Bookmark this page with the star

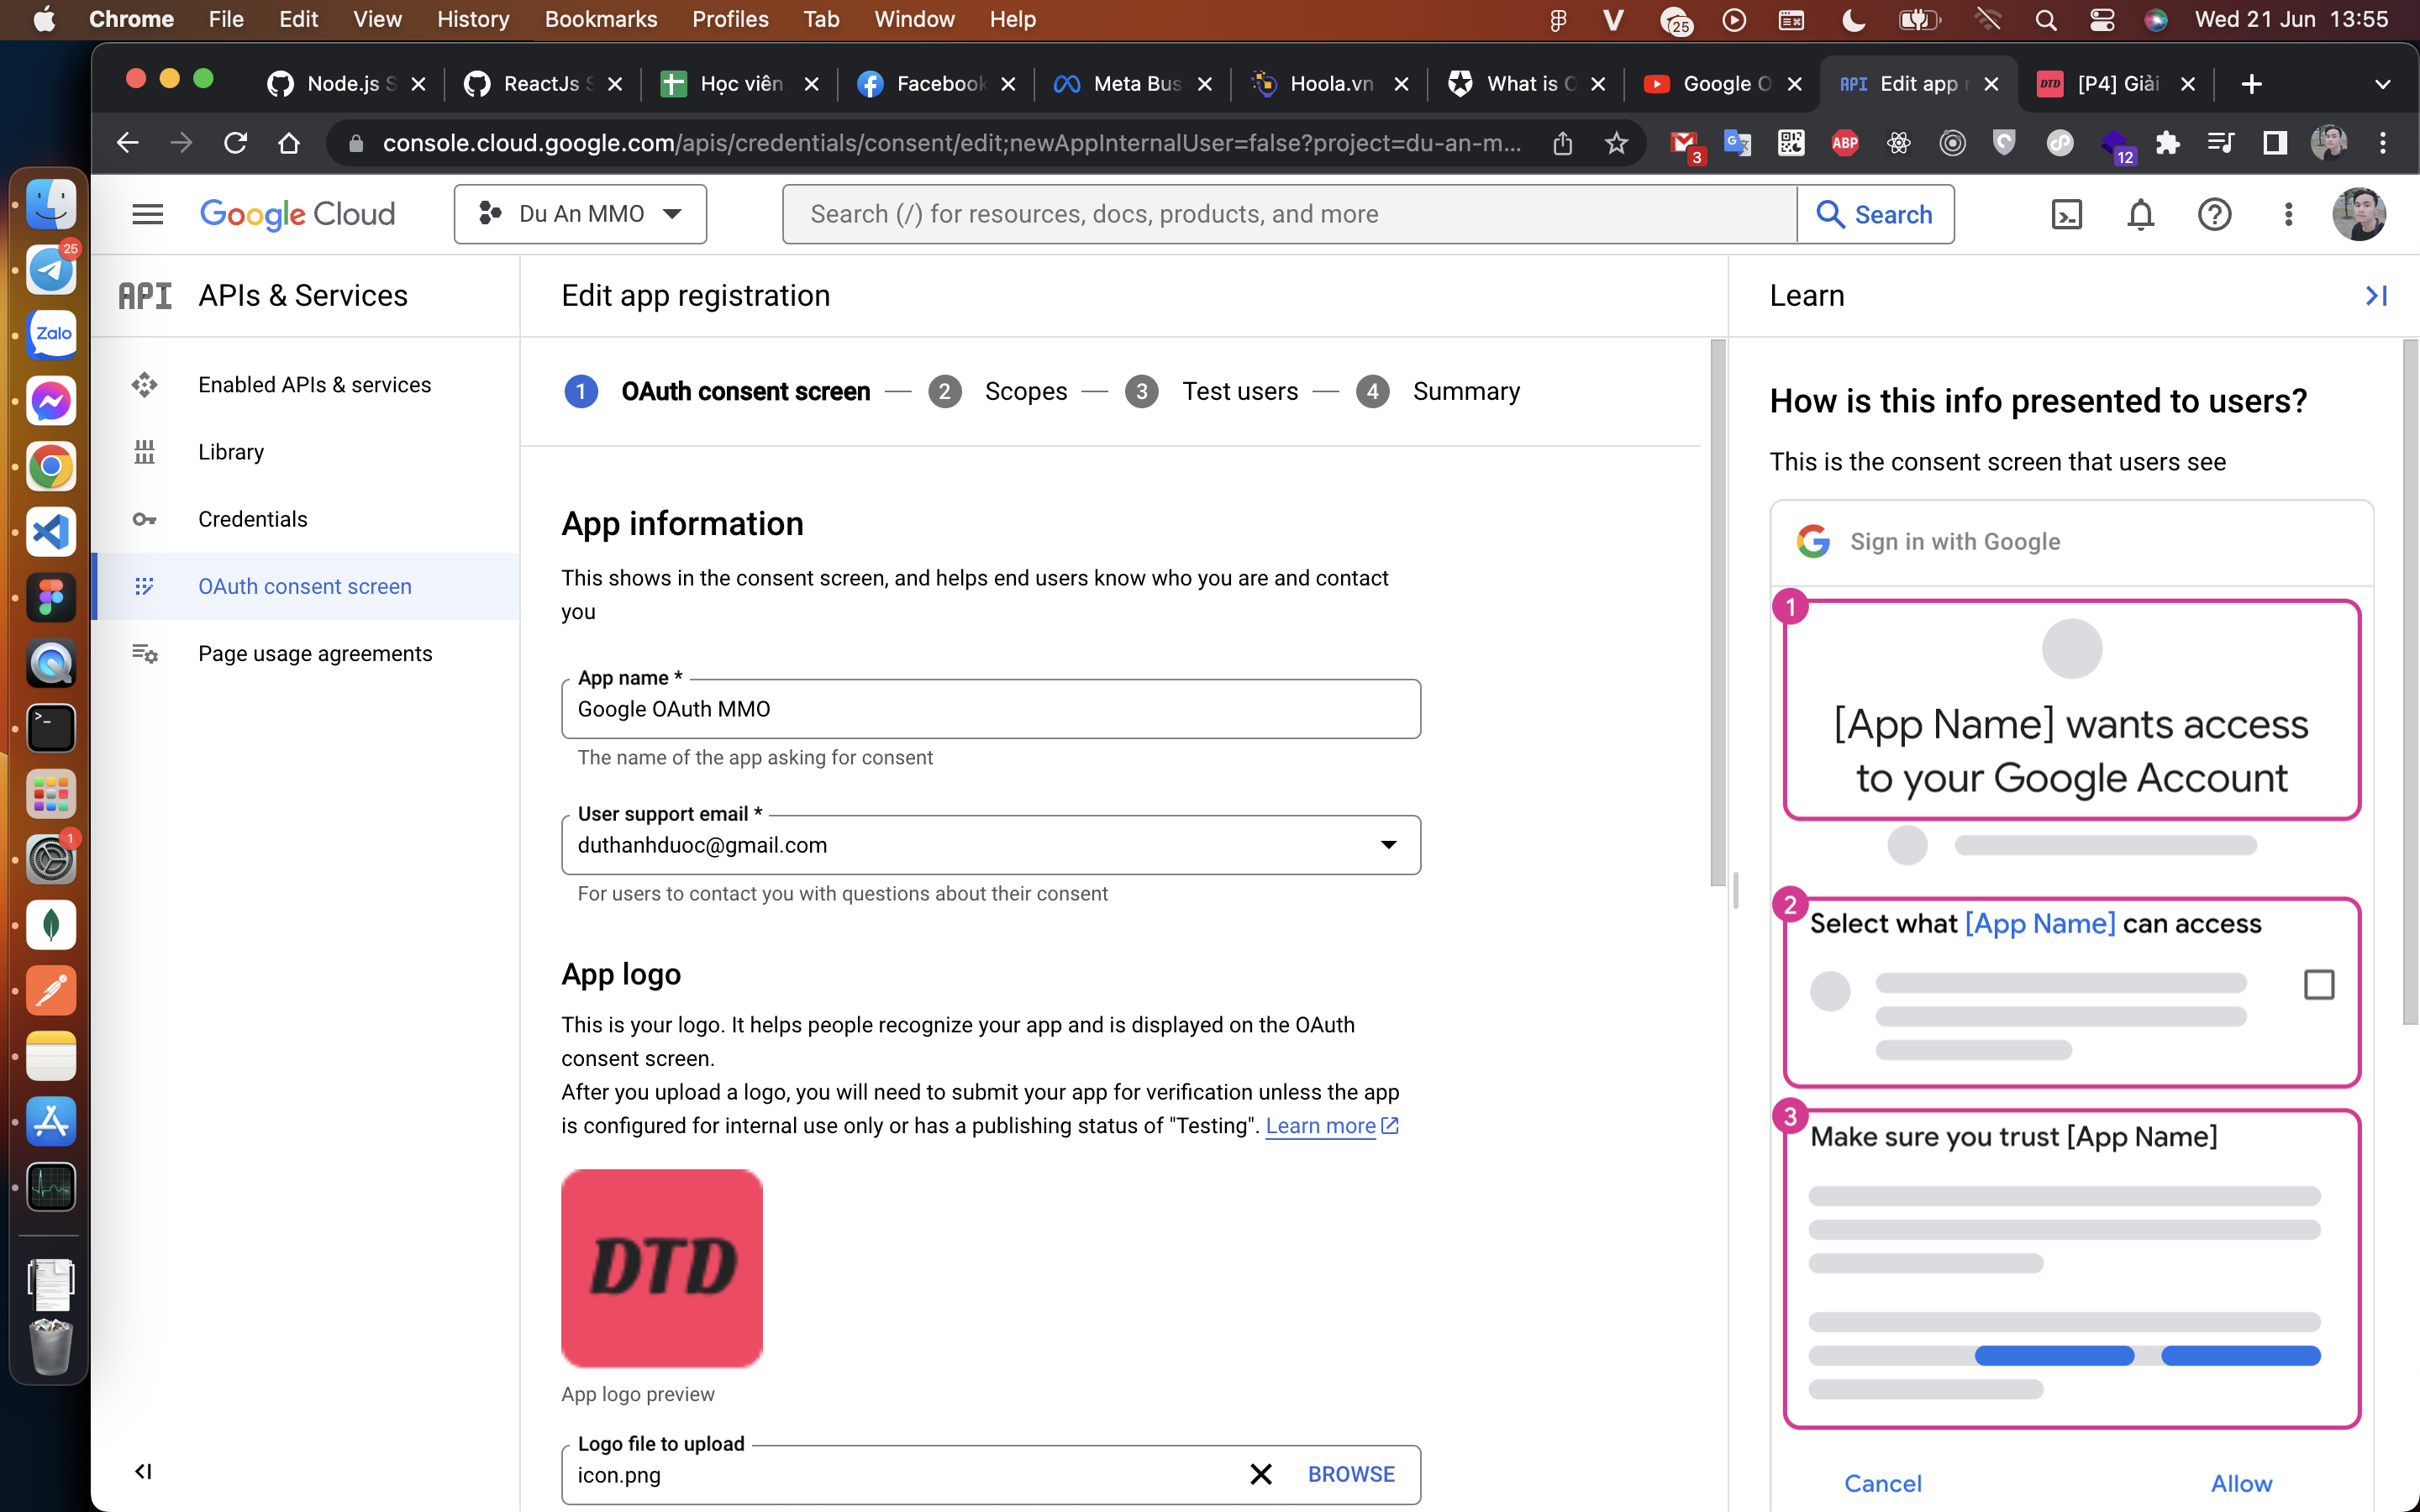click(1616, 143)
